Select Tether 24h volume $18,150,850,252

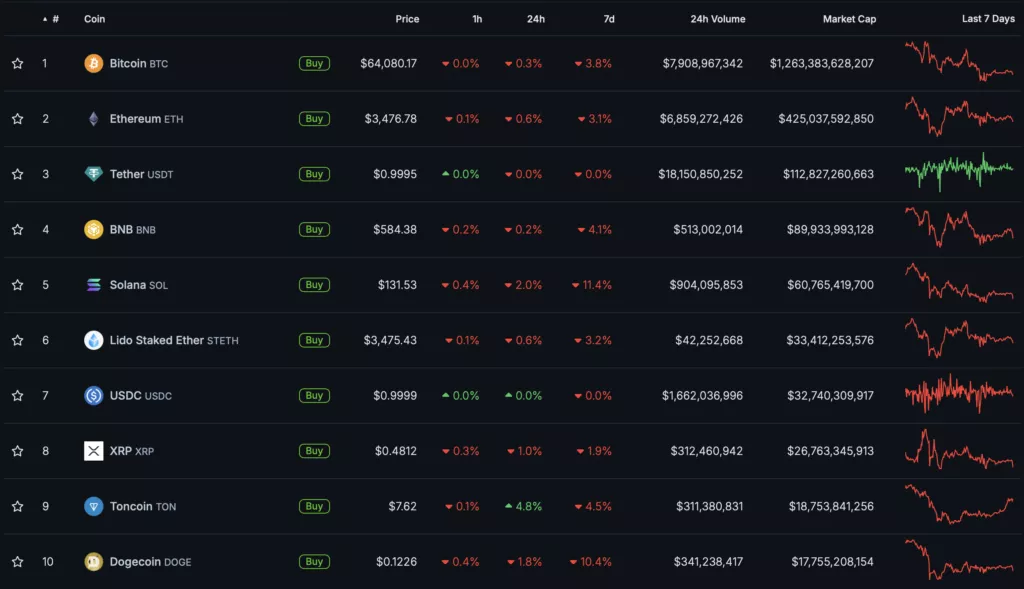(x=700, y=174)
